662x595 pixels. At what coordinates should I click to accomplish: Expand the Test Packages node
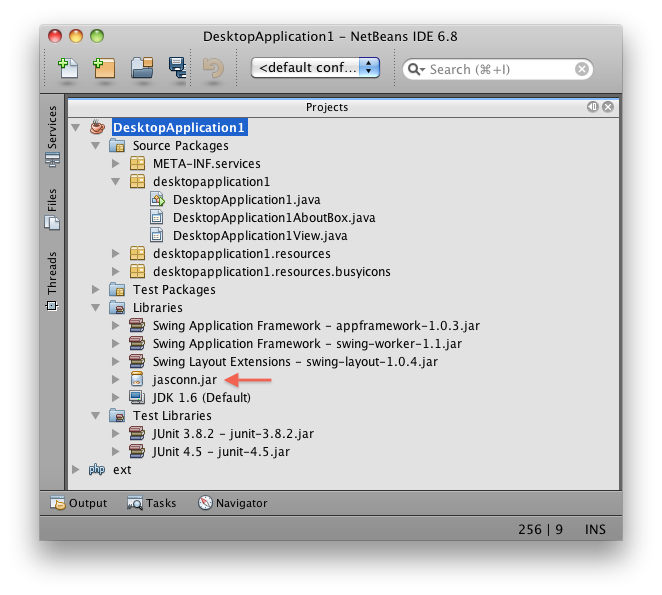97,290
